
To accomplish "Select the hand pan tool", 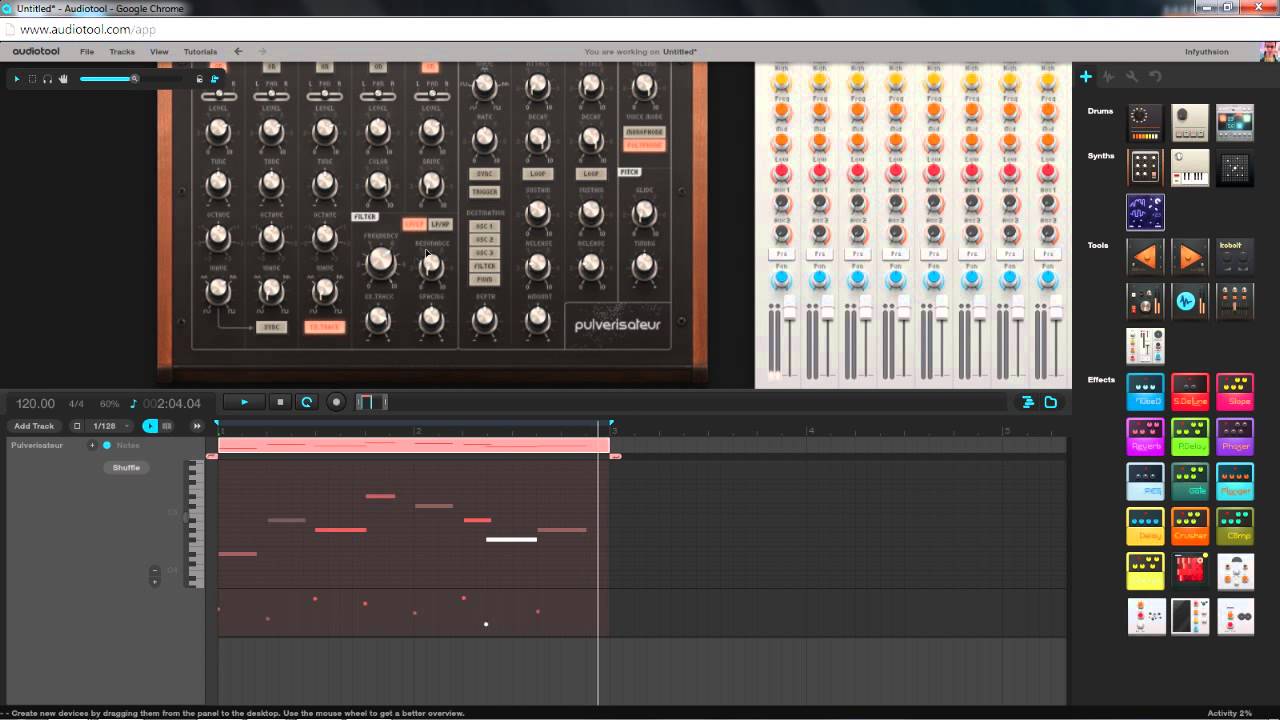I will [62, 78].
